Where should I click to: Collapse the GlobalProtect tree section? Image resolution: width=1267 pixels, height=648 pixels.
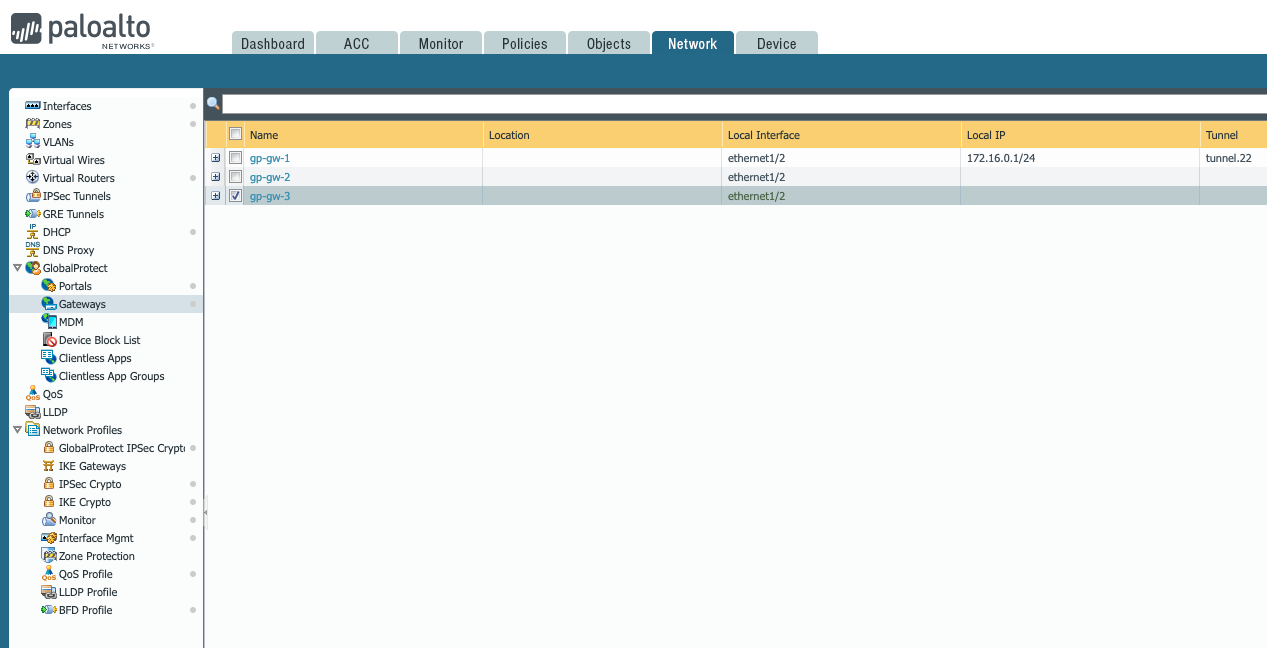coord(17,268)
